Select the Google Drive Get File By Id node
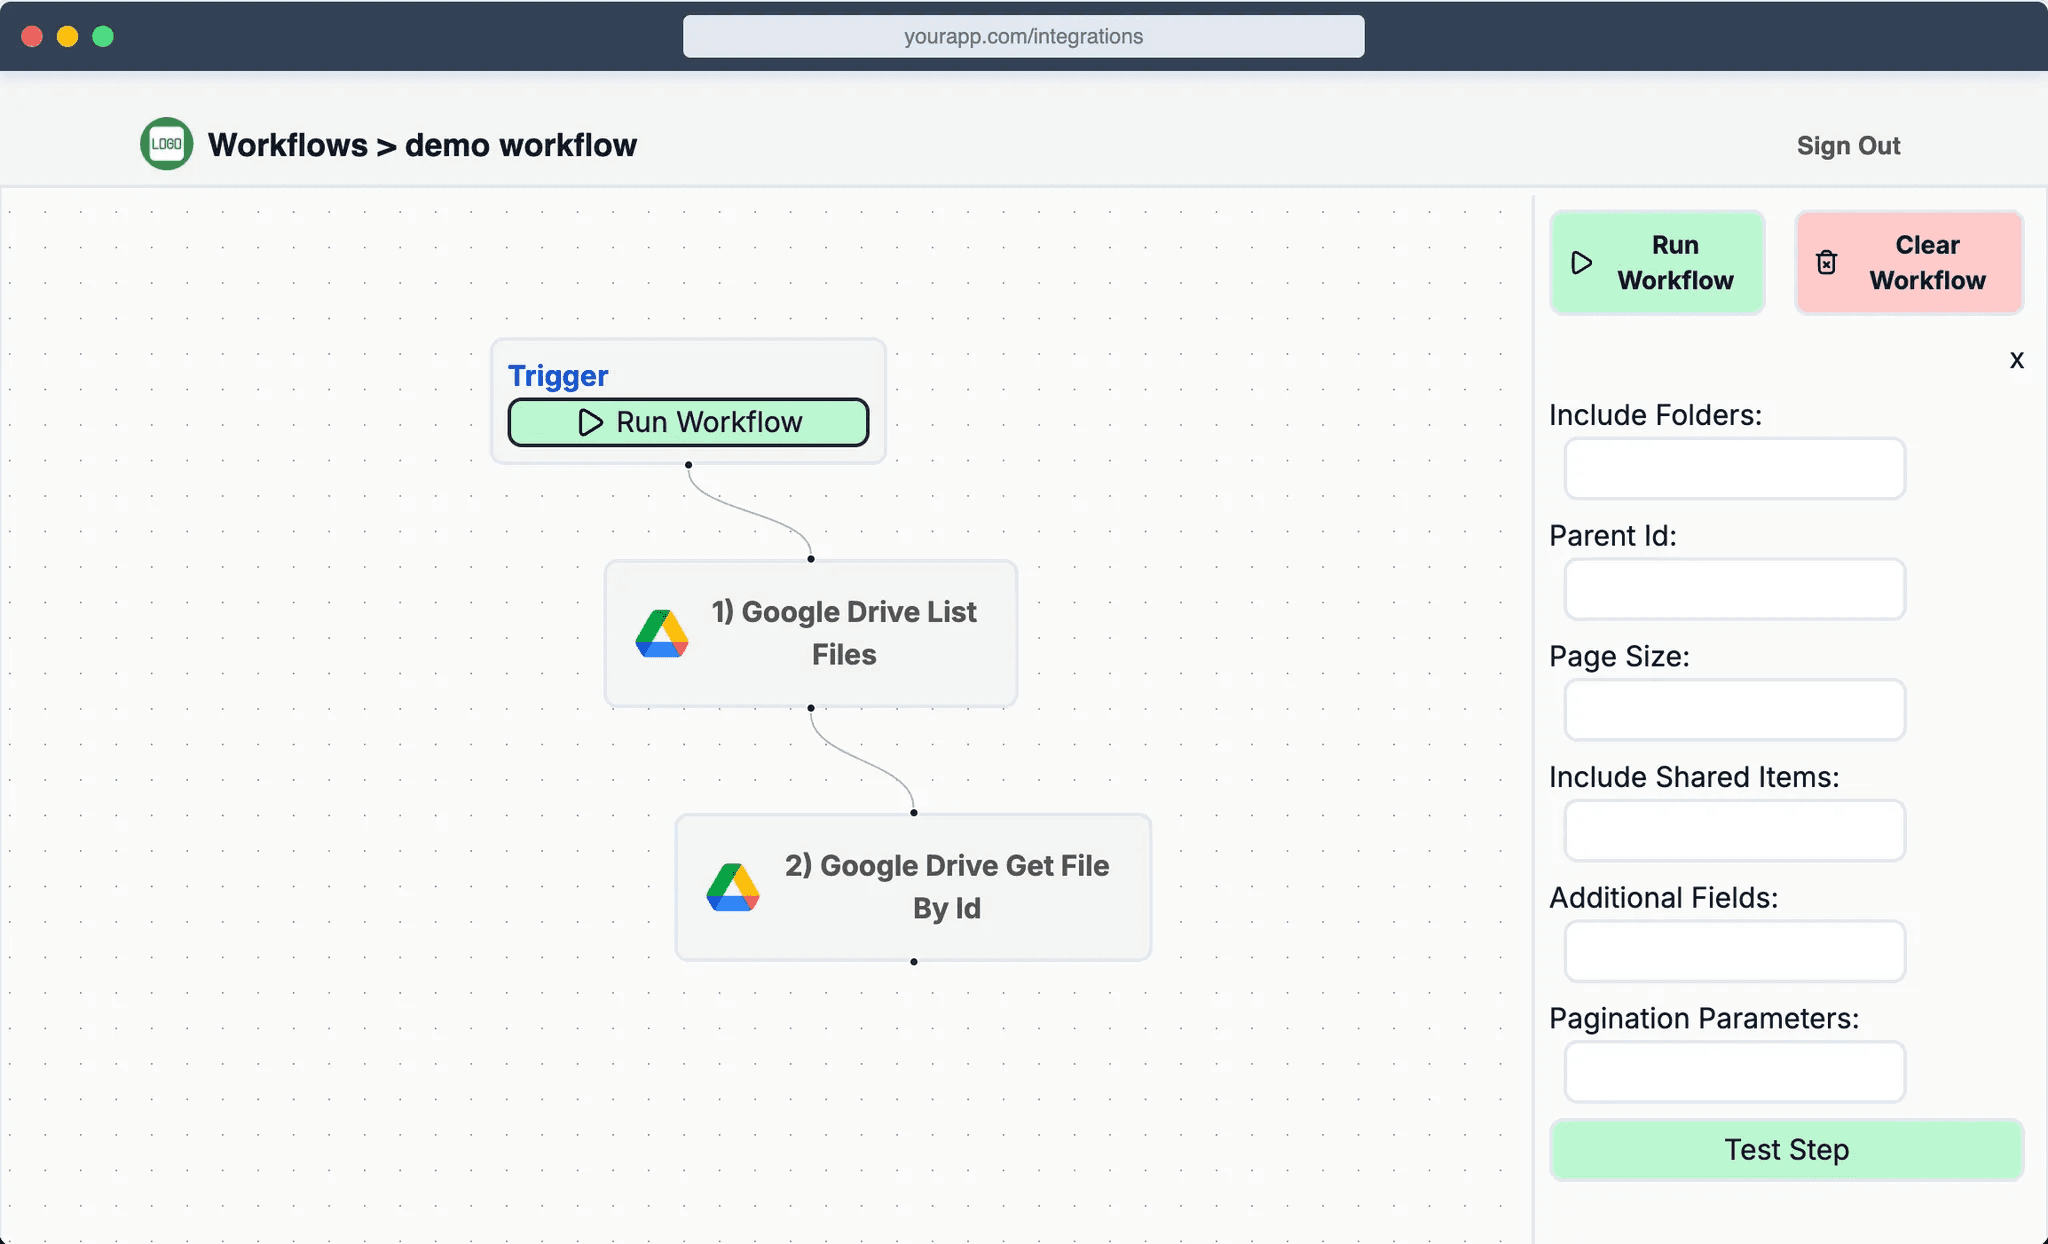The image size is (2048, 1244). coord(946,887)
